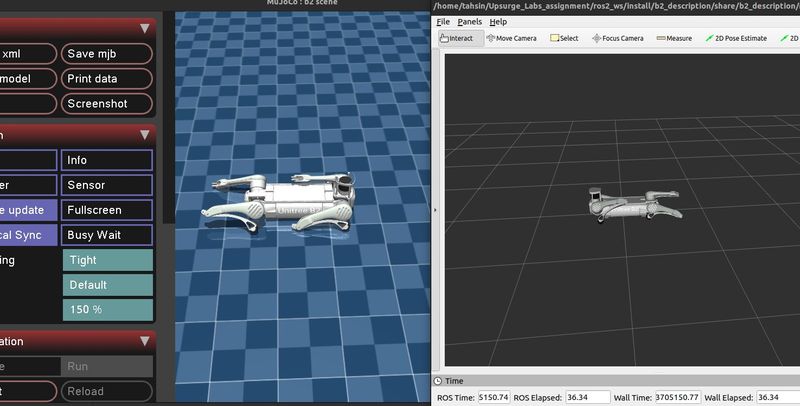Open the Panels menu
Image resolution: width=800 pixels, height=406 pixels.
(x=469, y=21)
